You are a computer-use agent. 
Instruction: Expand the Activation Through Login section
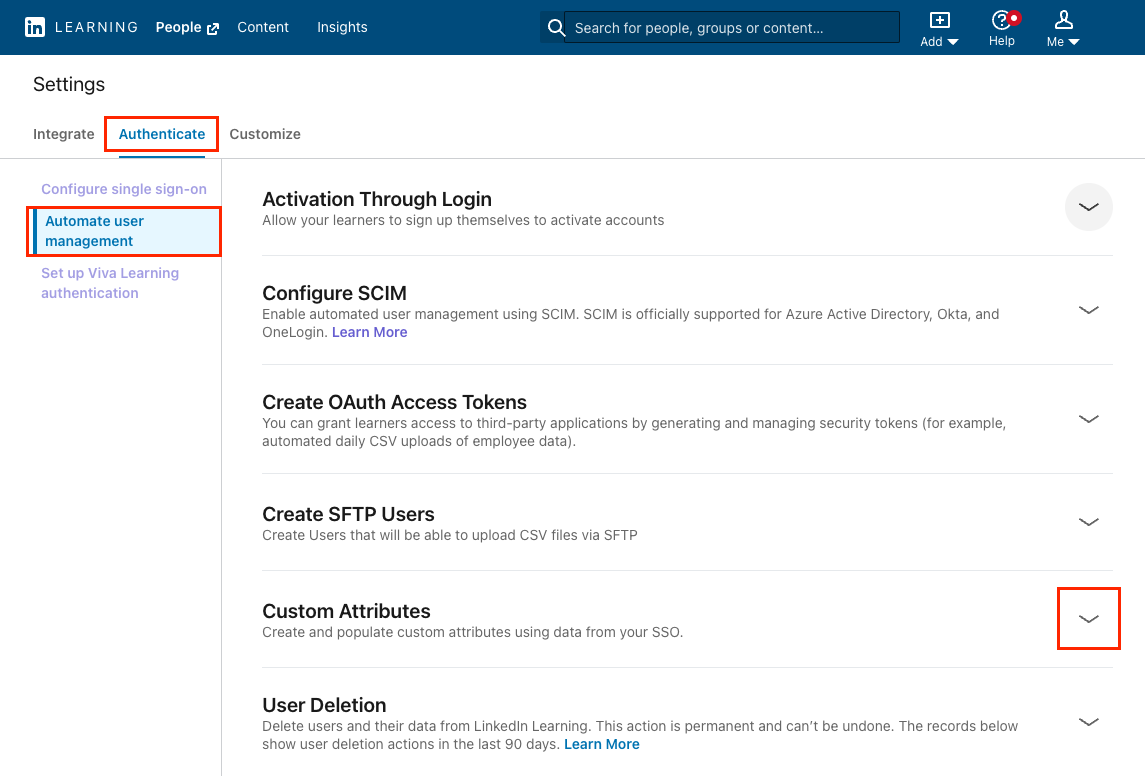pyautogui.click(x=1088, y=207)
